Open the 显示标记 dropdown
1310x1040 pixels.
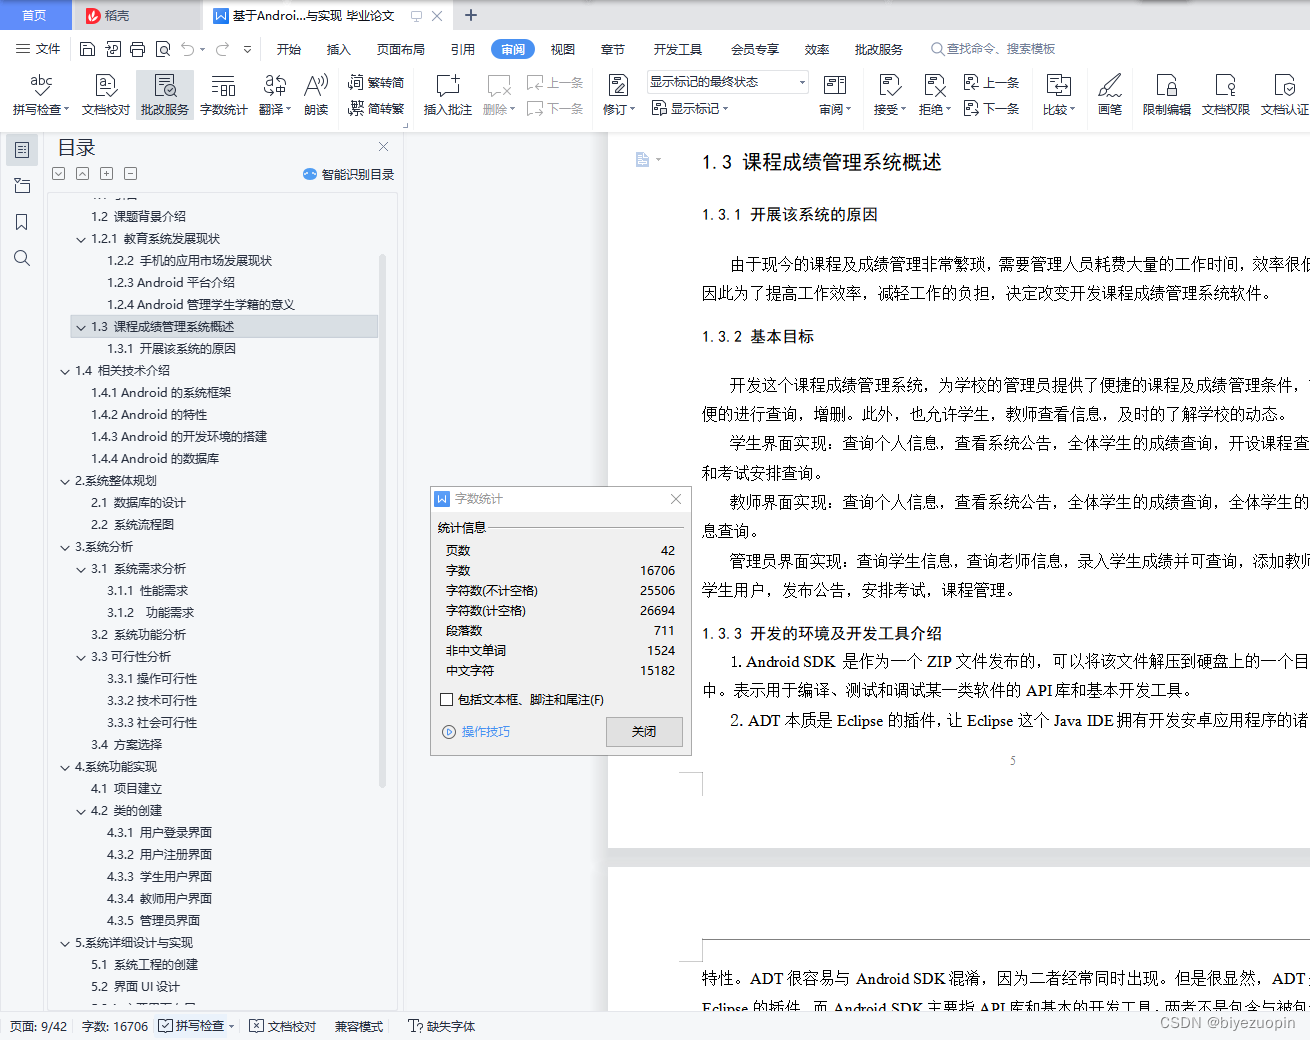click(690, 108)
